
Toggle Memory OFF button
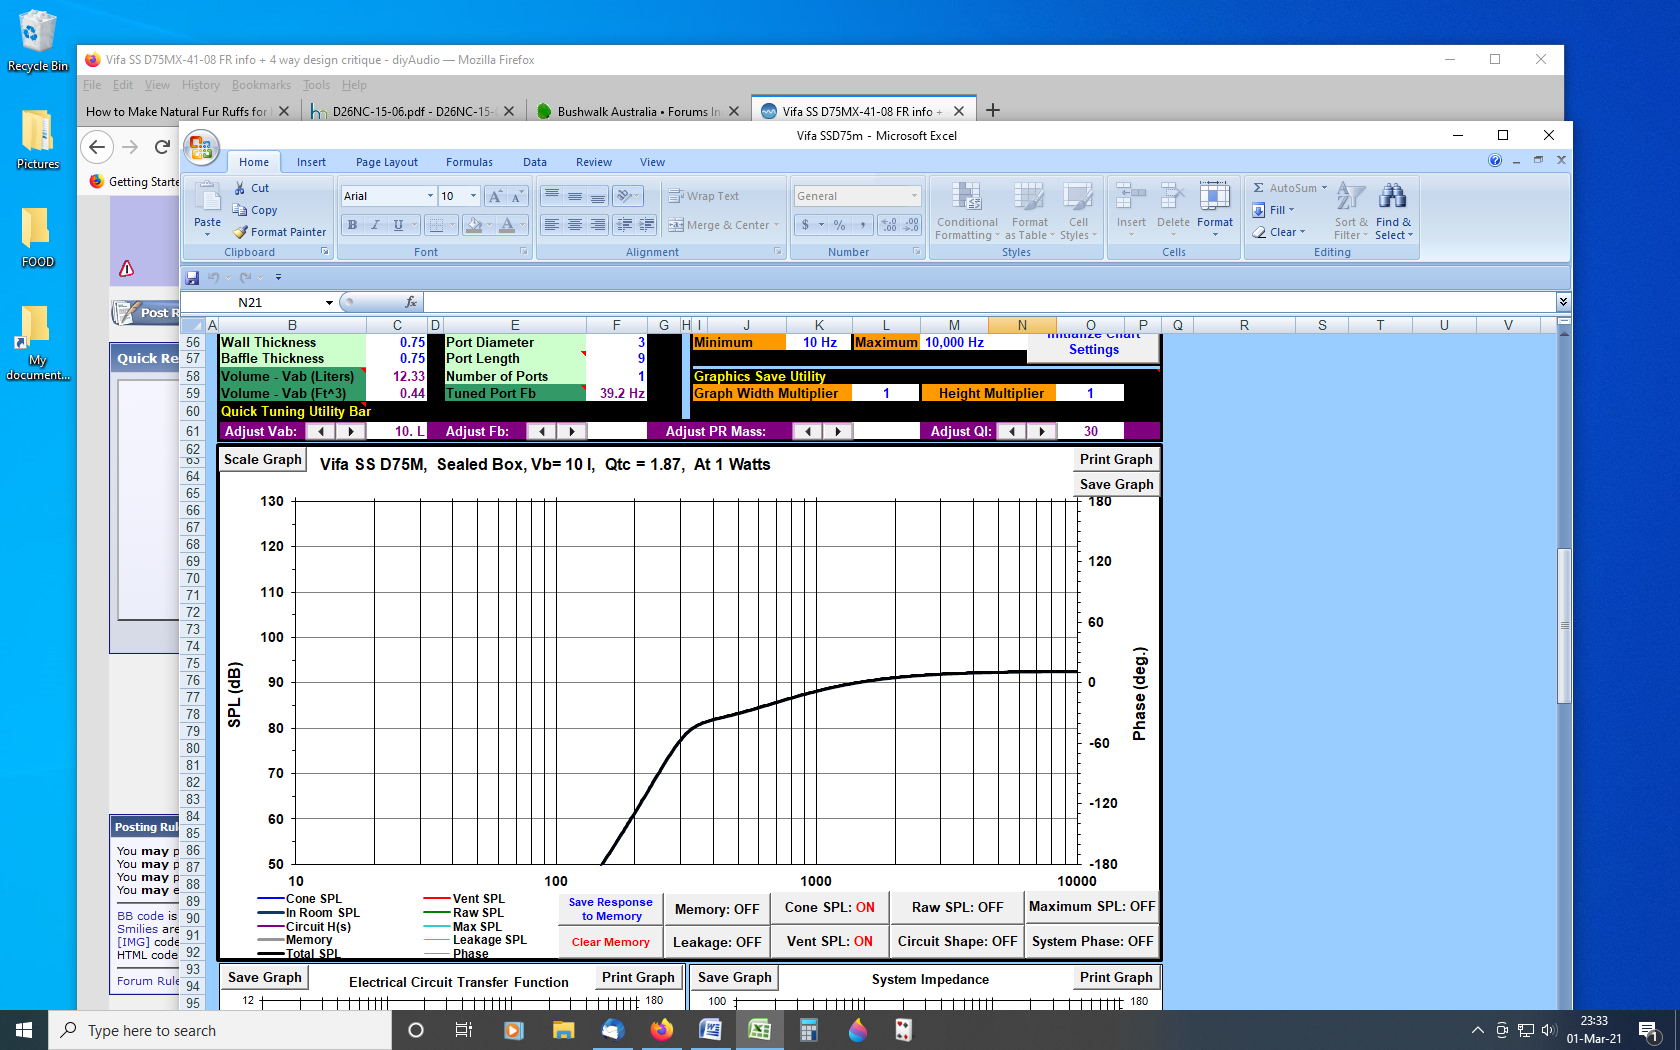pyautogui.click(x=717, y=909)
